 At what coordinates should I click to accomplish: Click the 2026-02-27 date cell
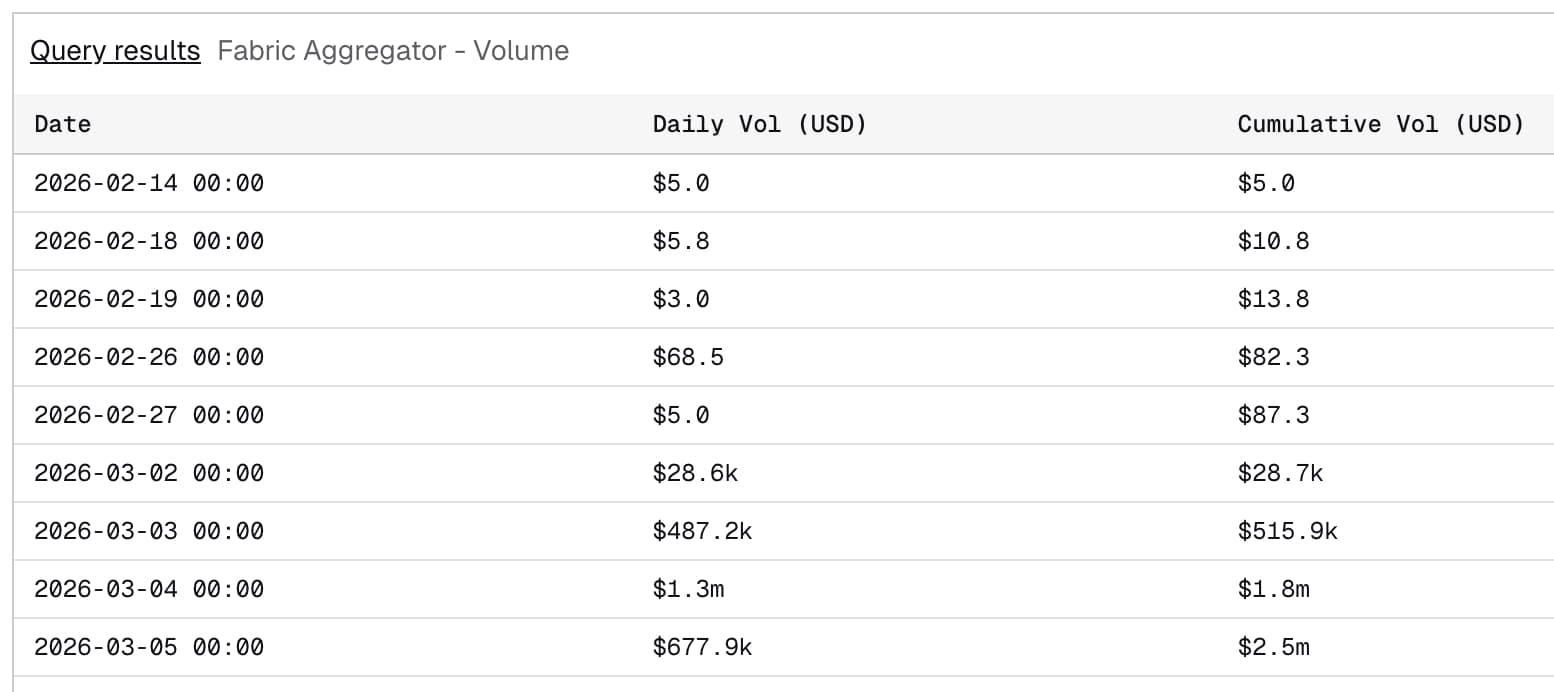tap(149, 415)
